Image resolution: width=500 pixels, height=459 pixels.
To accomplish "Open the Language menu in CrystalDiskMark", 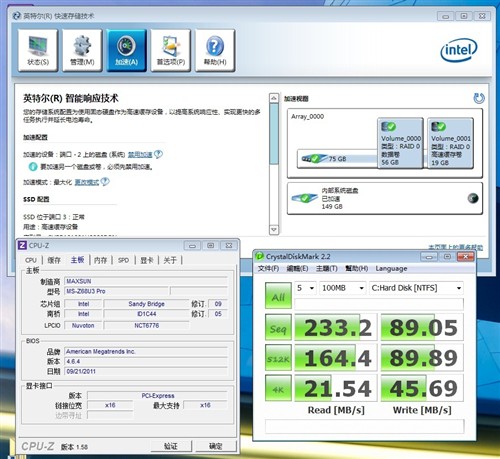I will coord(391,268).
